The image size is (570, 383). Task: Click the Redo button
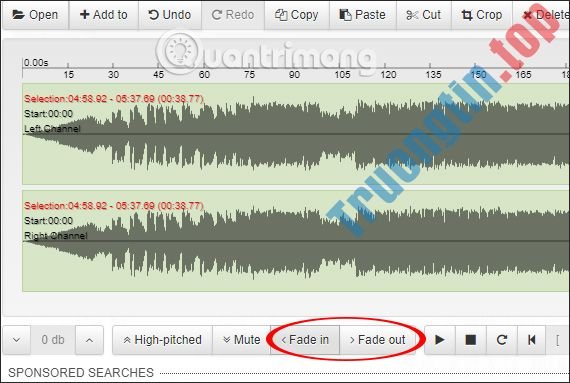(x=233, y=15)
